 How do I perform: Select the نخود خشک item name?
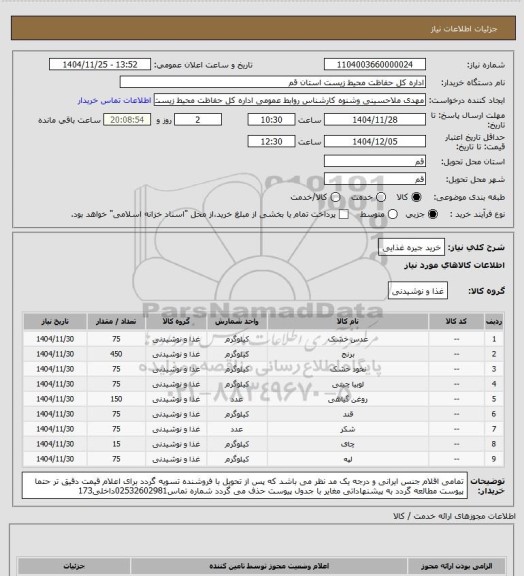[348, 370]
